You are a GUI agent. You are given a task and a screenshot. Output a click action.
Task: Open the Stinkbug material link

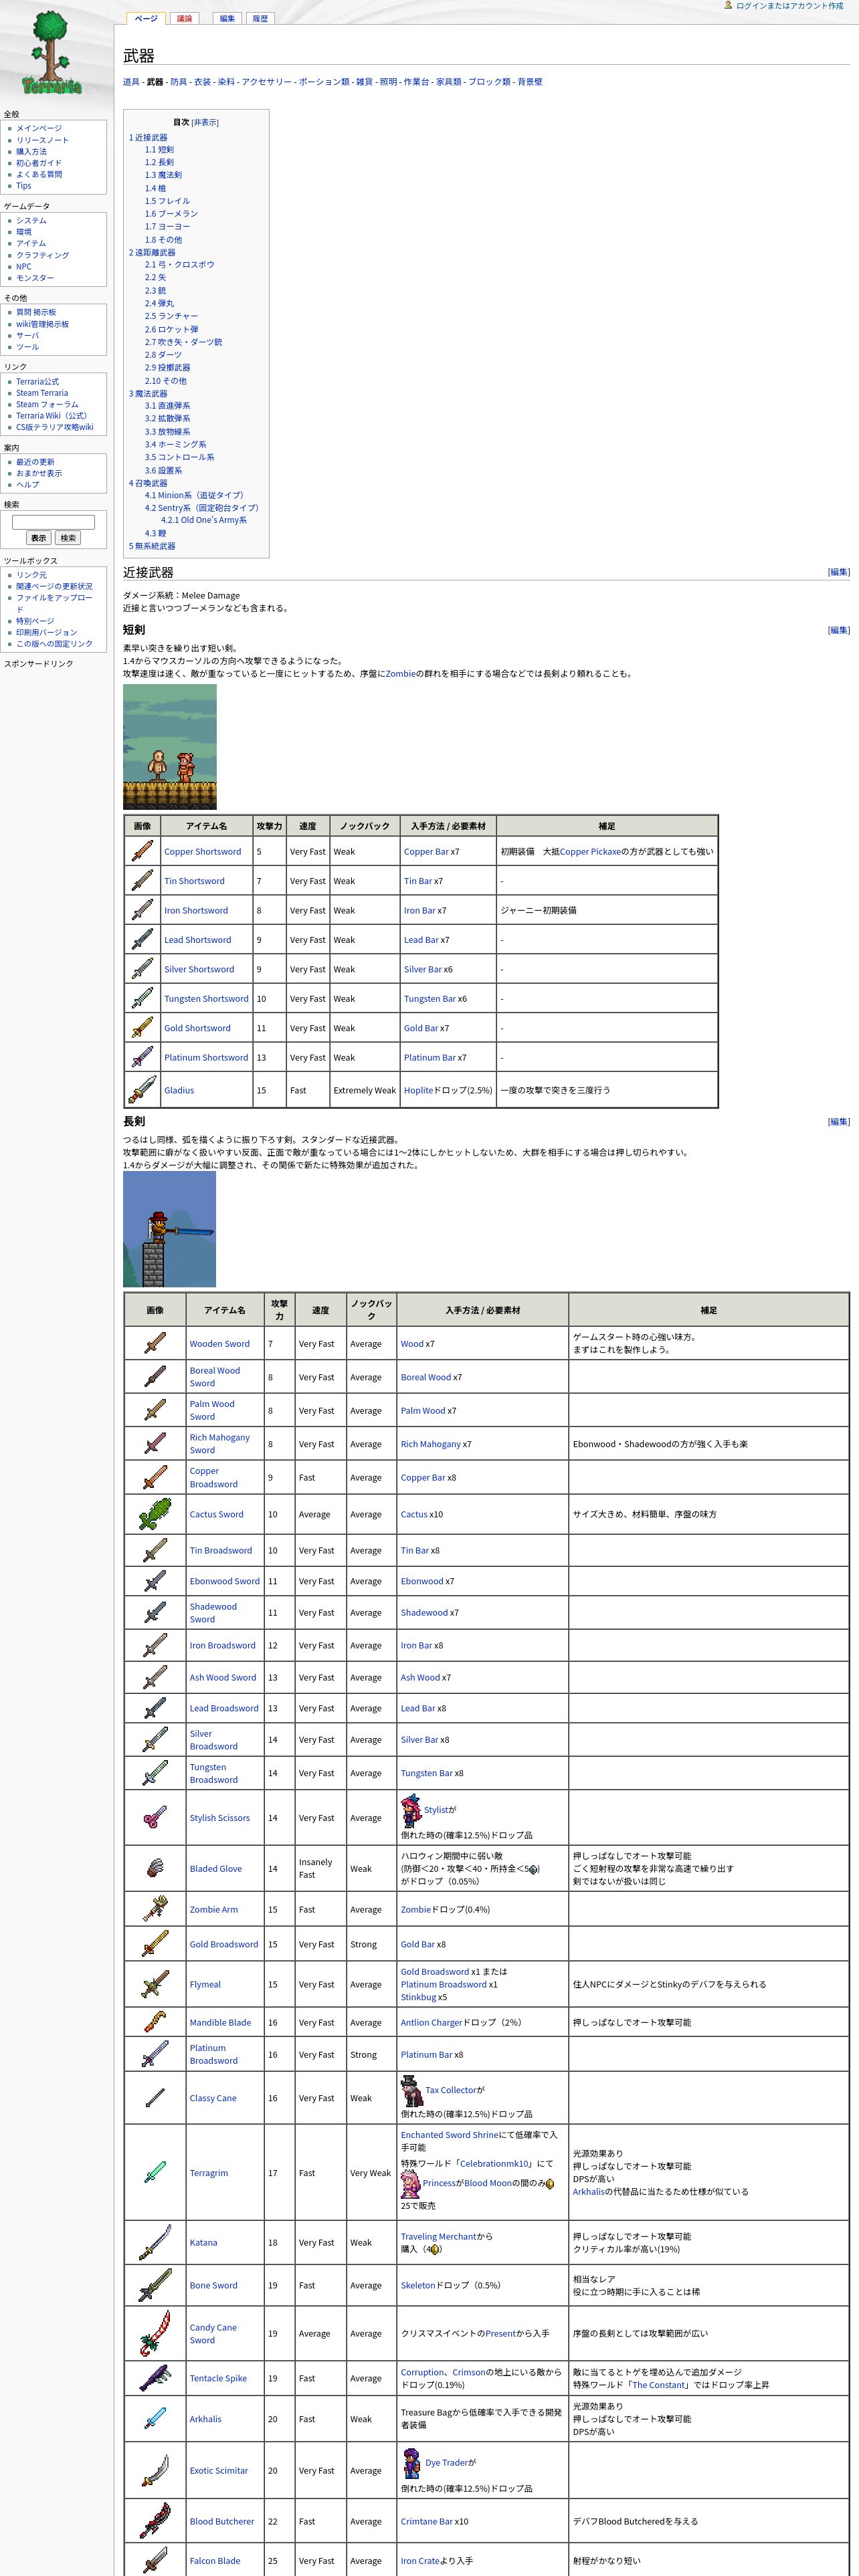[x=418, y=1997]
